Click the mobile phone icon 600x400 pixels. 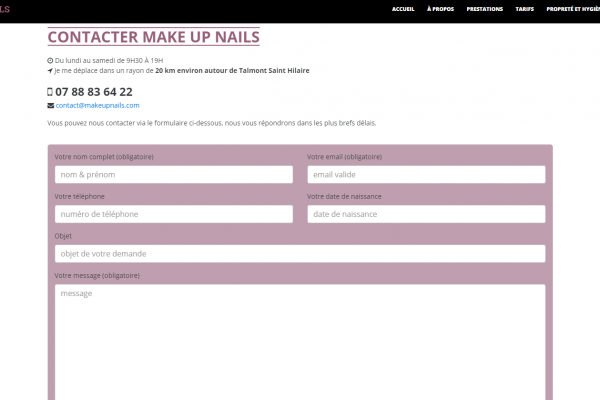tap(50, 92)
